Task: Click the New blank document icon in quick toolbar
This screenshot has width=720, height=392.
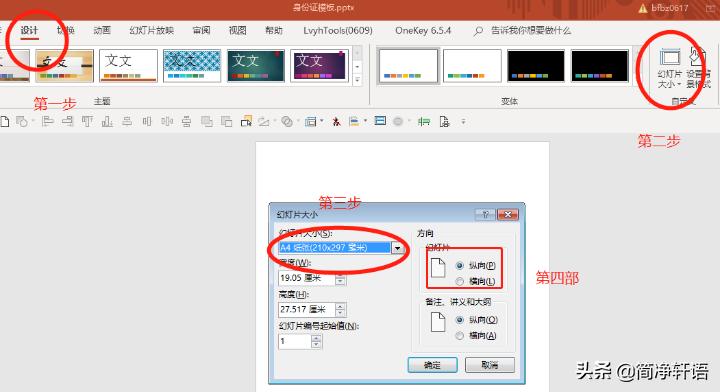Action: tap(5, 122)
